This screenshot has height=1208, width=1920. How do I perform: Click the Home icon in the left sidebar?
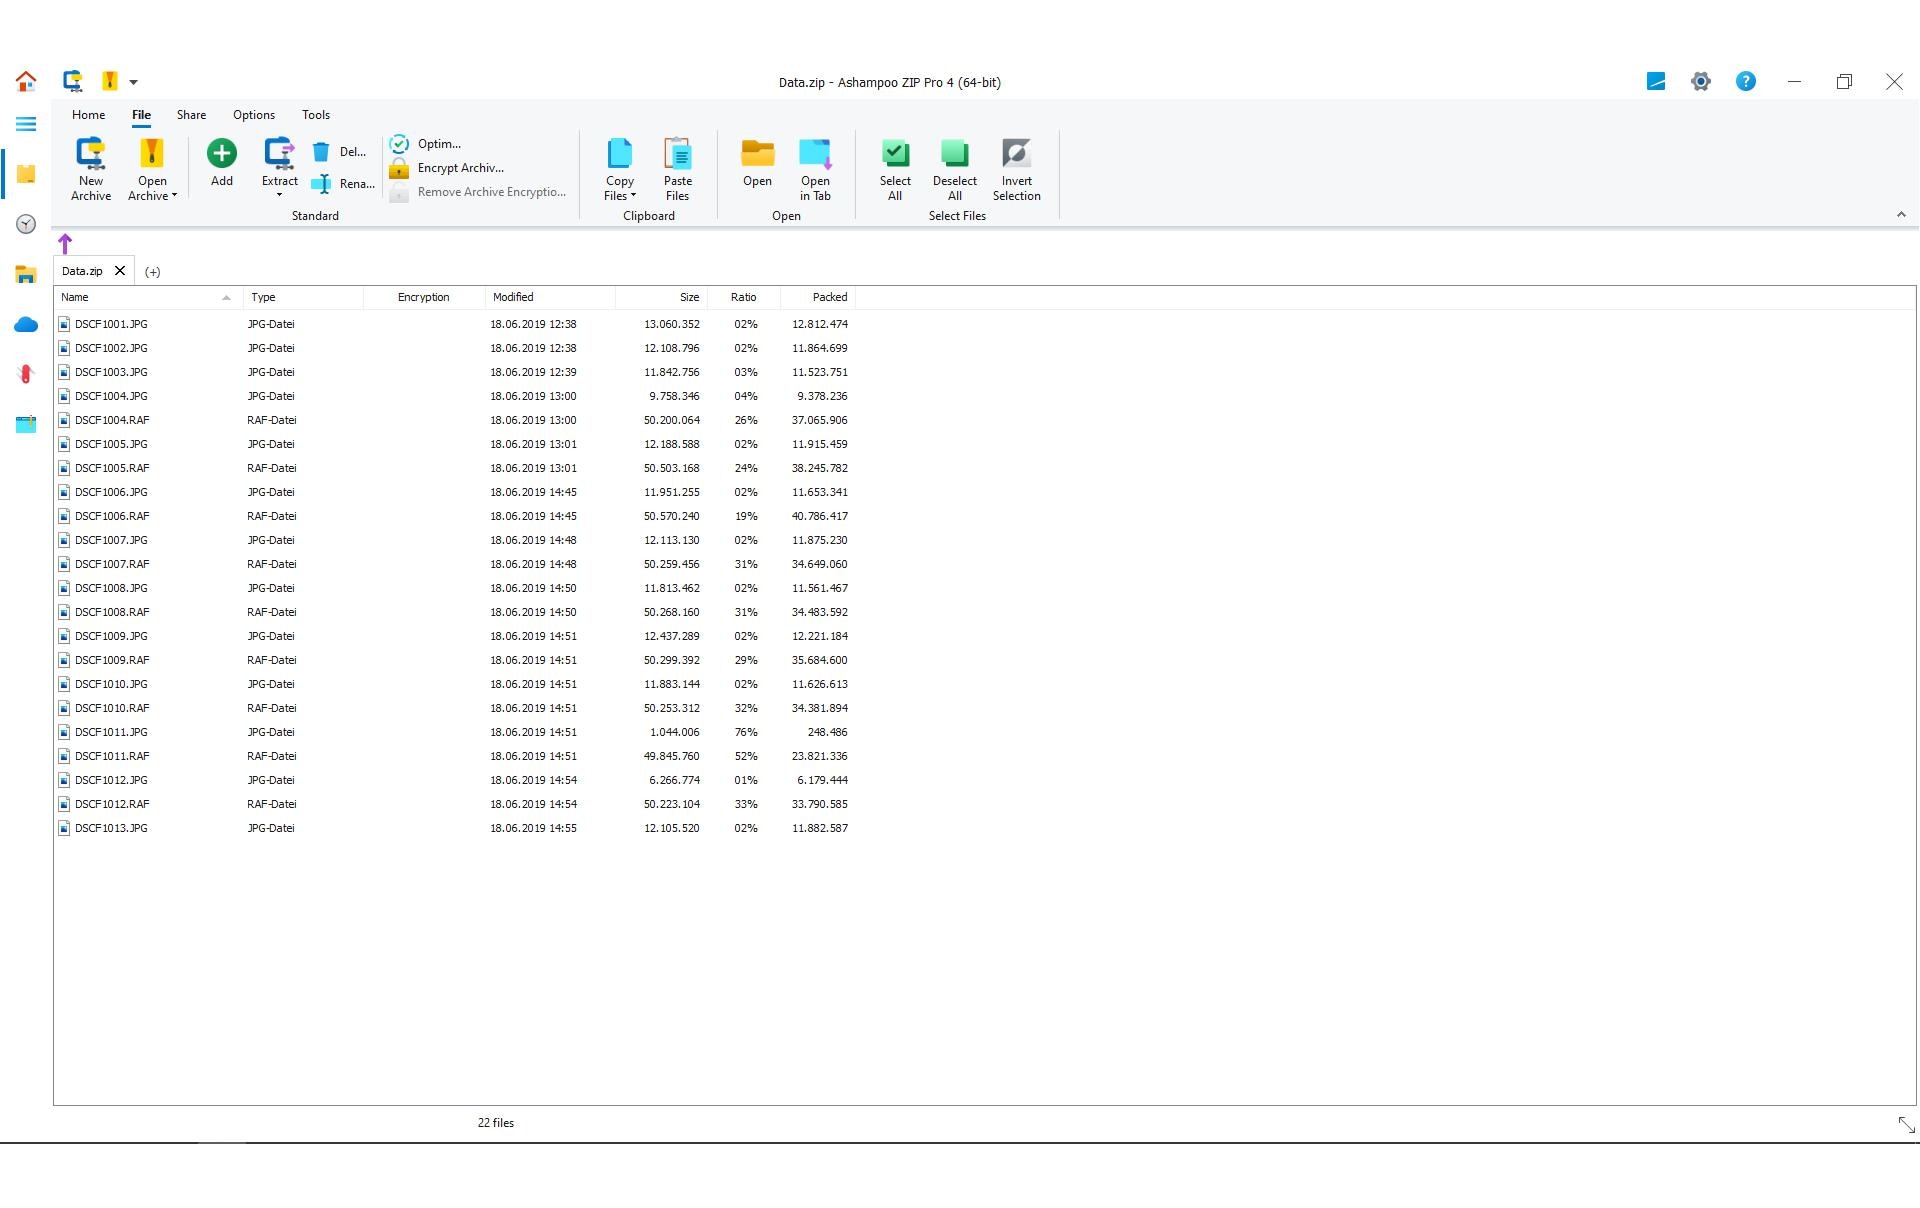pyautogui.click(x=26, y=81)
